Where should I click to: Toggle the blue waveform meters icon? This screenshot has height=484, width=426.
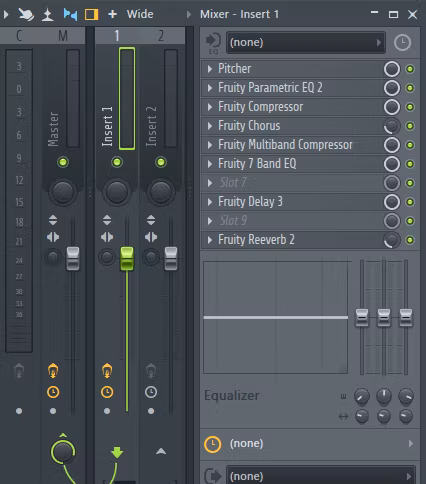click(x=70, y=14)
